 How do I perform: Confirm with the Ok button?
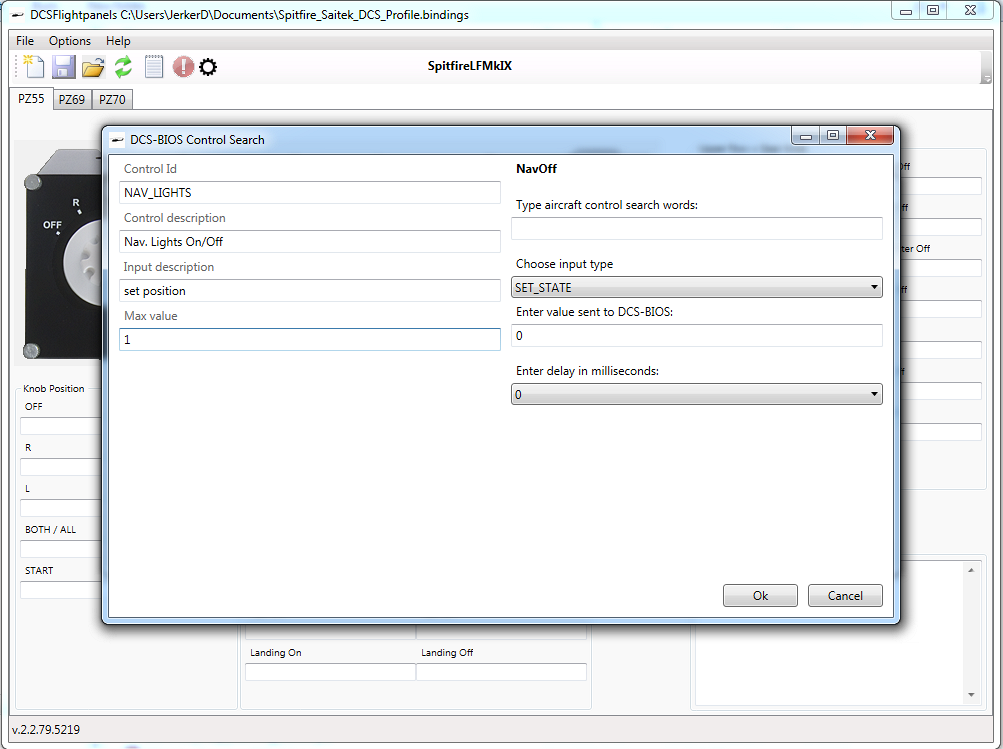click(x=760, y=595)
